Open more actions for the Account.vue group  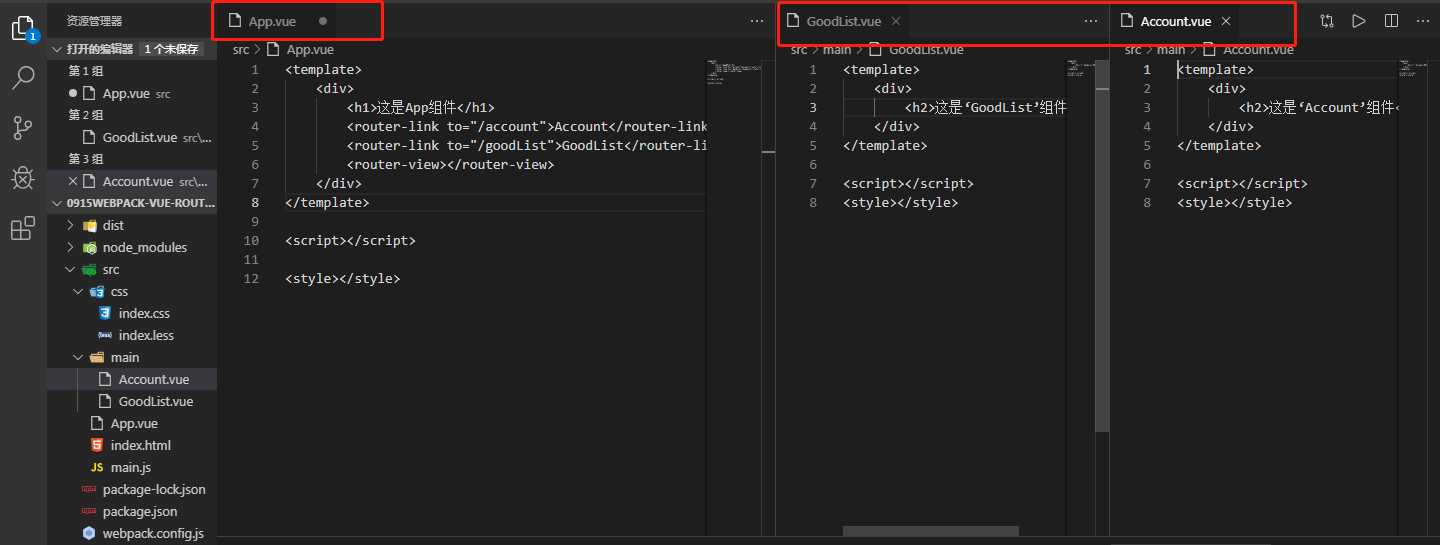tap(1423, 21)
